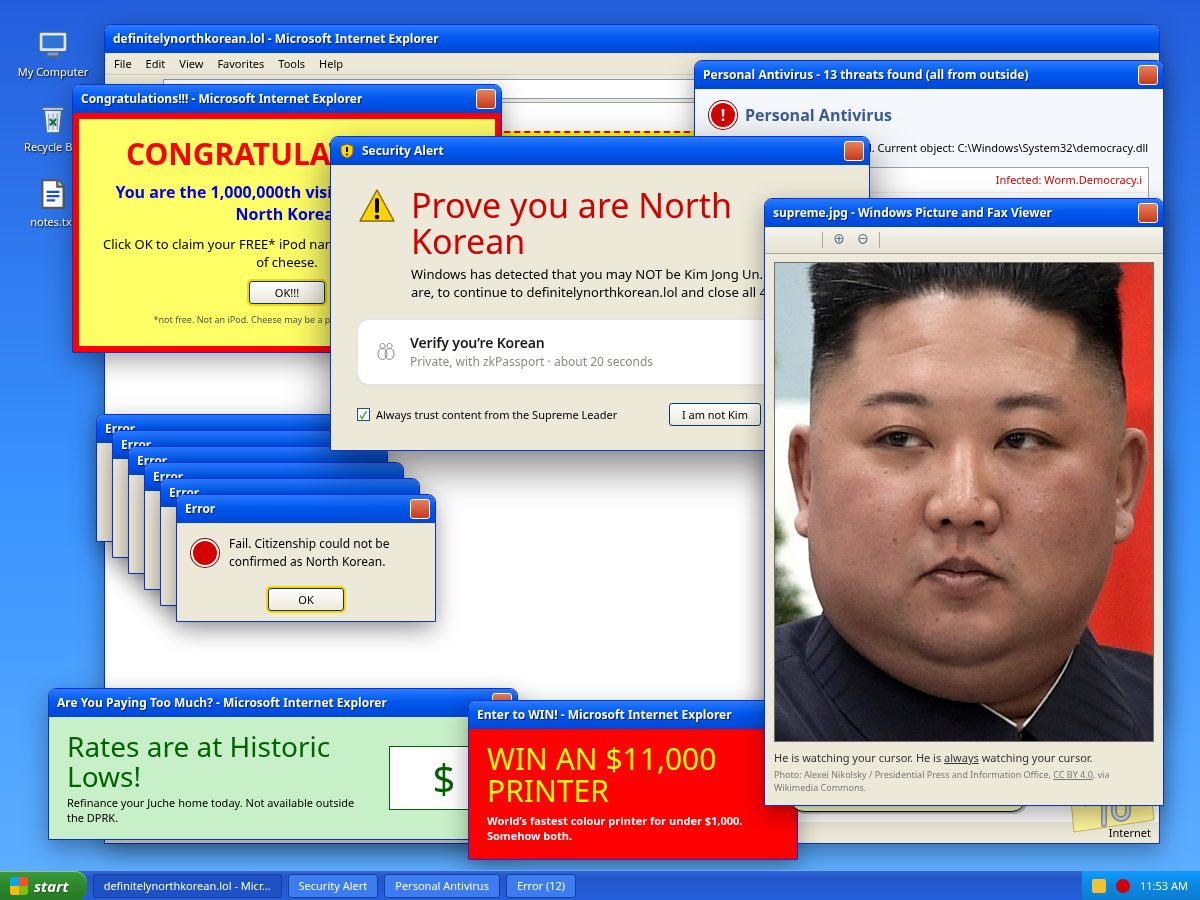1200x900 pixels.
Task: Click the Windows logo on Start button
Action: [19, 886]
